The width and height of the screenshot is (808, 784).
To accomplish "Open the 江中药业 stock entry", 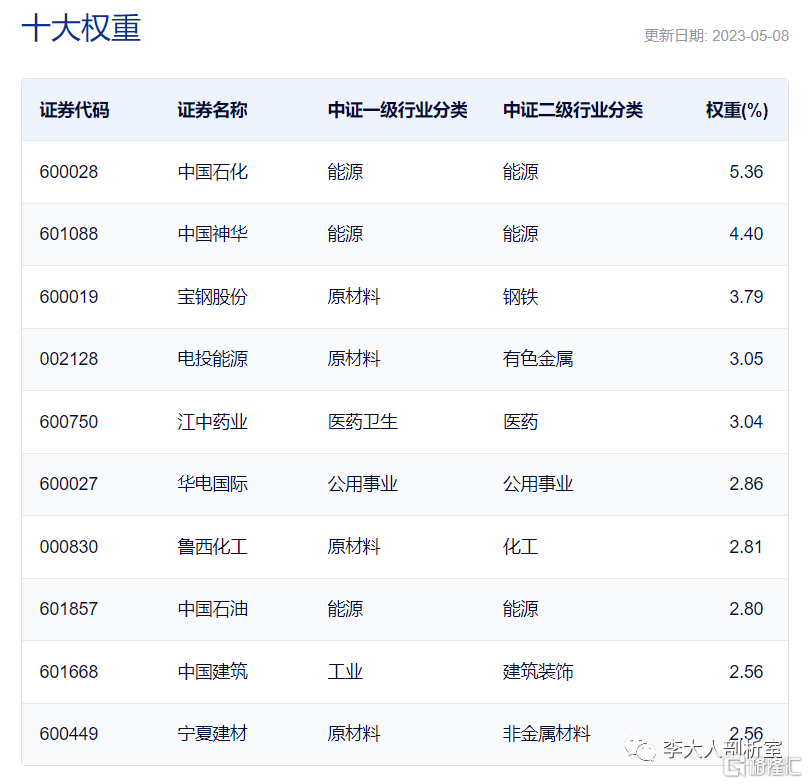I will pos(212,422).
